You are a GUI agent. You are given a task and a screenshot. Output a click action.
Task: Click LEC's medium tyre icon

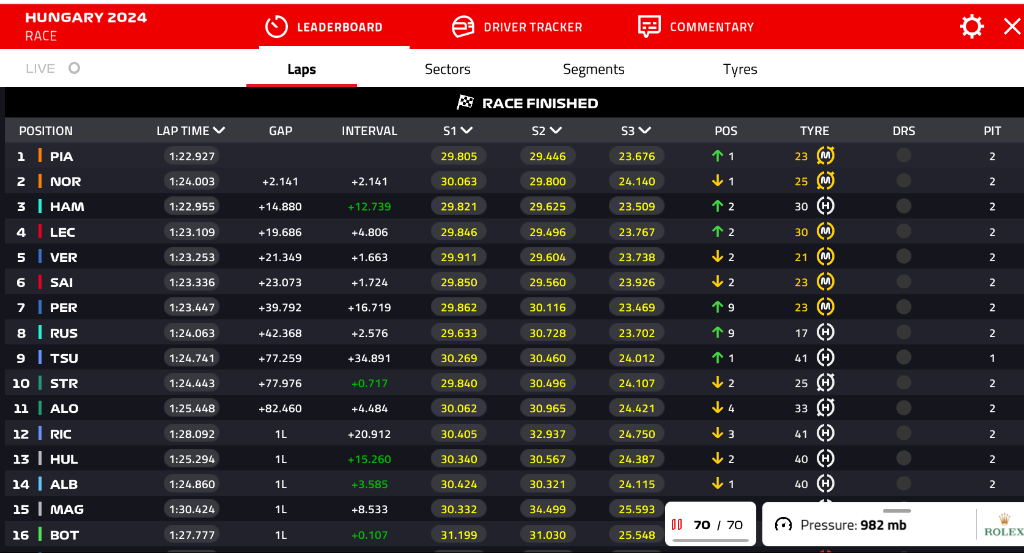click(825, 231)
